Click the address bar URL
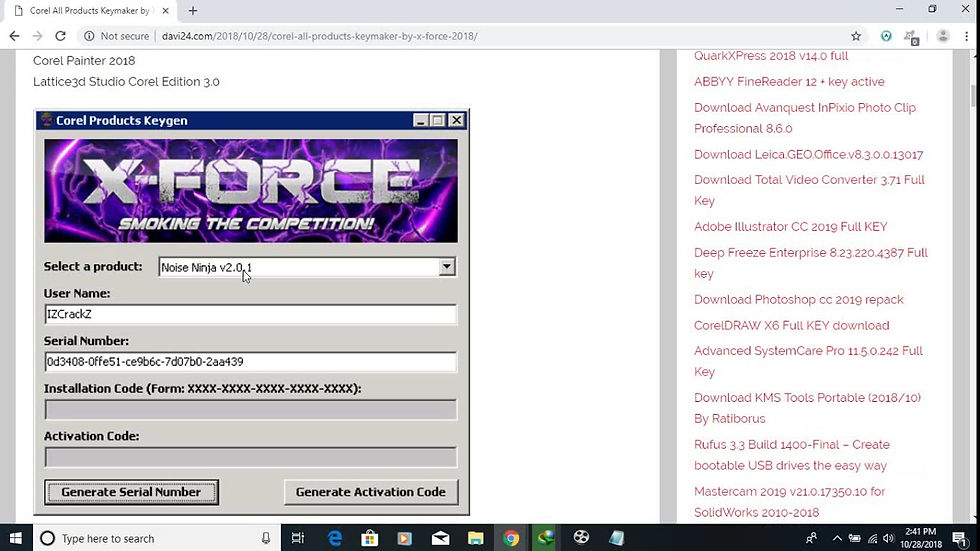Viewport: 980px width, 551px height. 319,36
